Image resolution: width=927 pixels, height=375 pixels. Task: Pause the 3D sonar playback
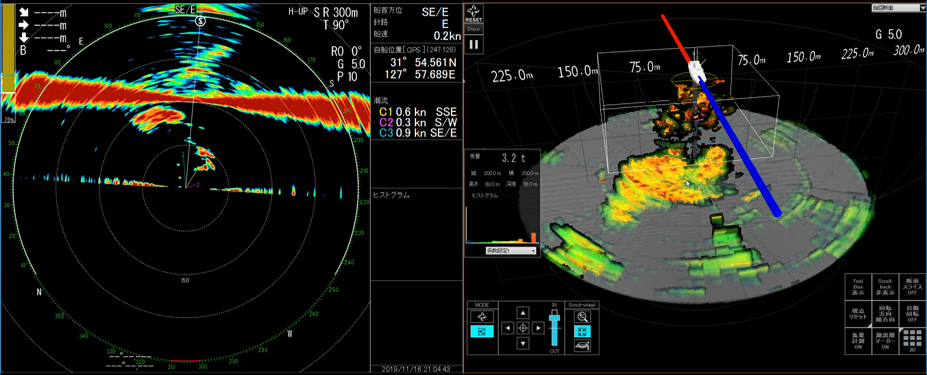tap(474, 44)
